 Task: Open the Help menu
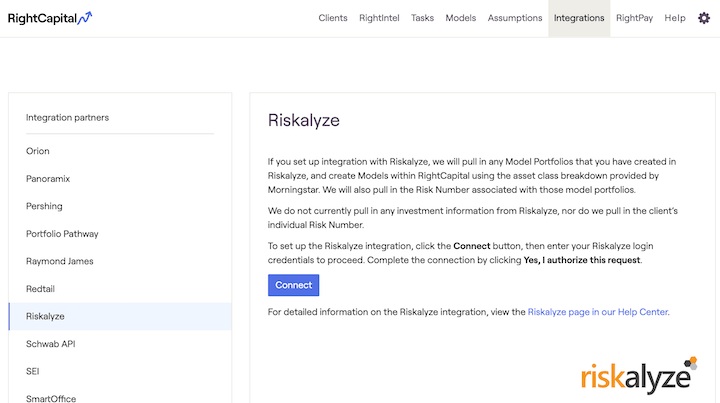(x=675, y=18)
